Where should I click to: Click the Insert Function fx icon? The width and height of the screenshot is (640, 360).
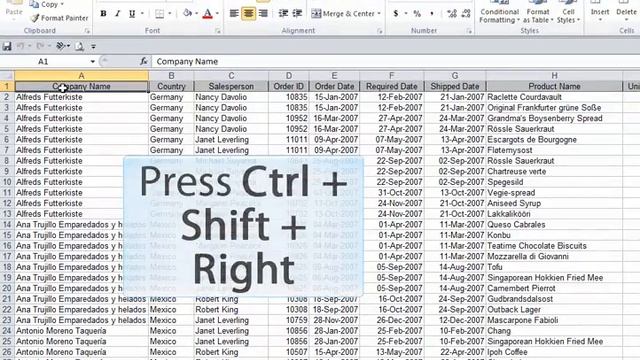[144, 62]
